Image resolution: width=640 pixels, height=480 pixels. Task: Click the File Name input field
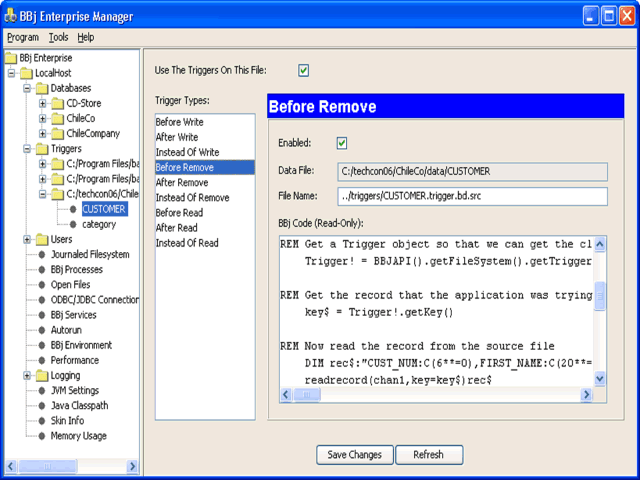pyautogui.click(x=472, y=196)
